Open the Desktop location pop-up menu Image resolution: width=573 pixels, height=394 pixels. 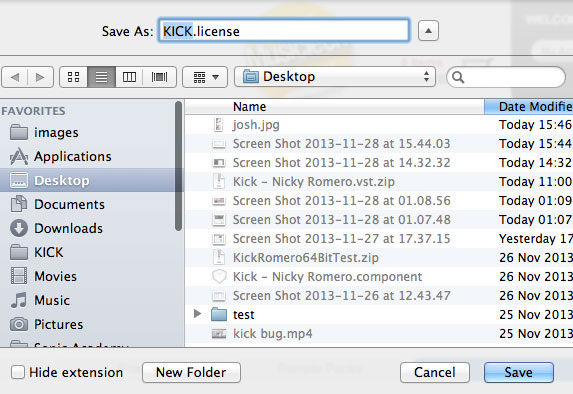(x=335, y=77)
